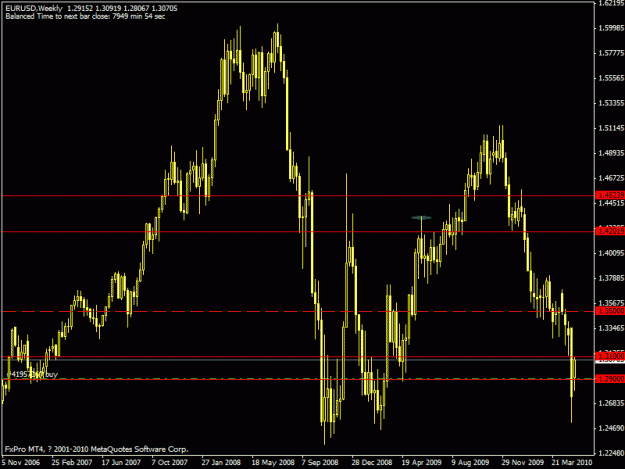Click the 1.51145 price scale value
The width and height of the screenshot is (625, 469).
pyautogui.click(x=611, y=128)
